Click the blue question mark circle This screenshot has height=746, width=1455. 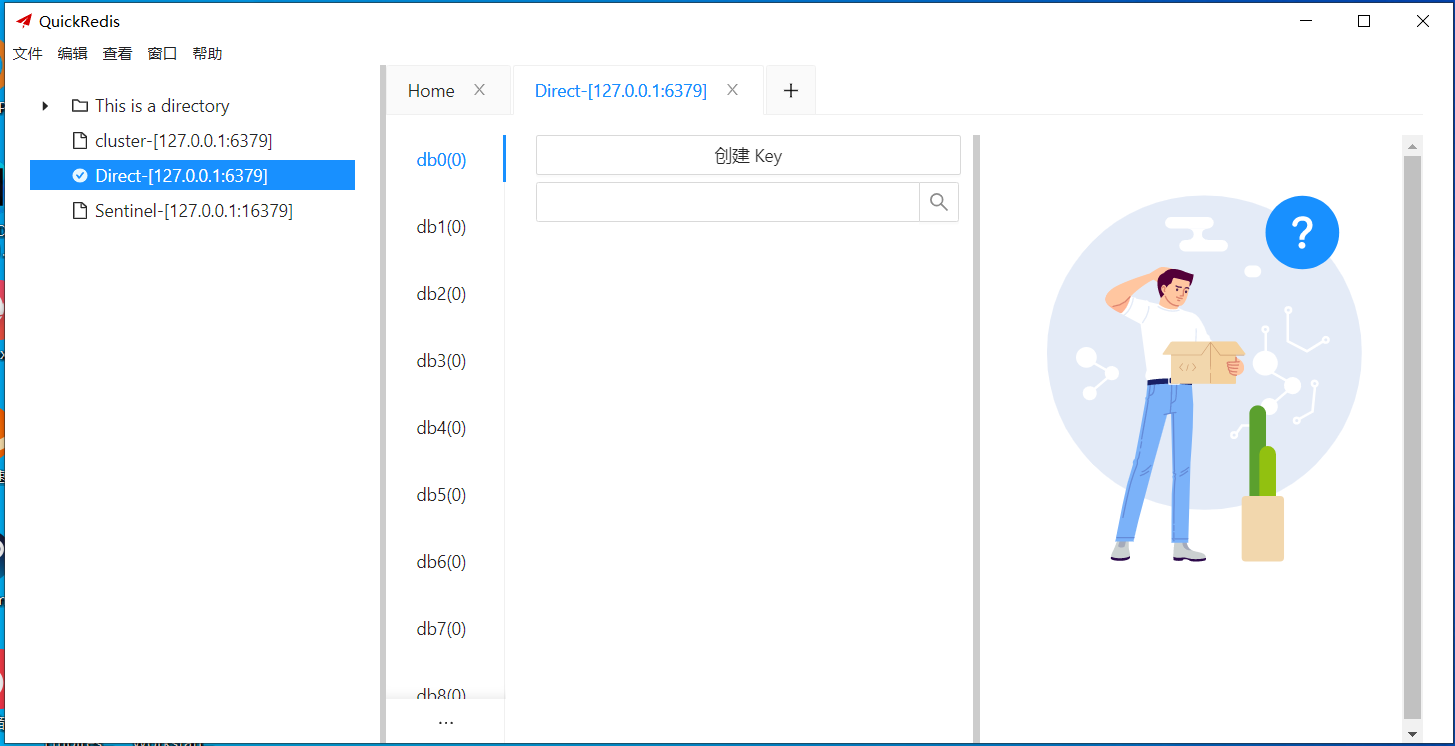pos(1301,233)
